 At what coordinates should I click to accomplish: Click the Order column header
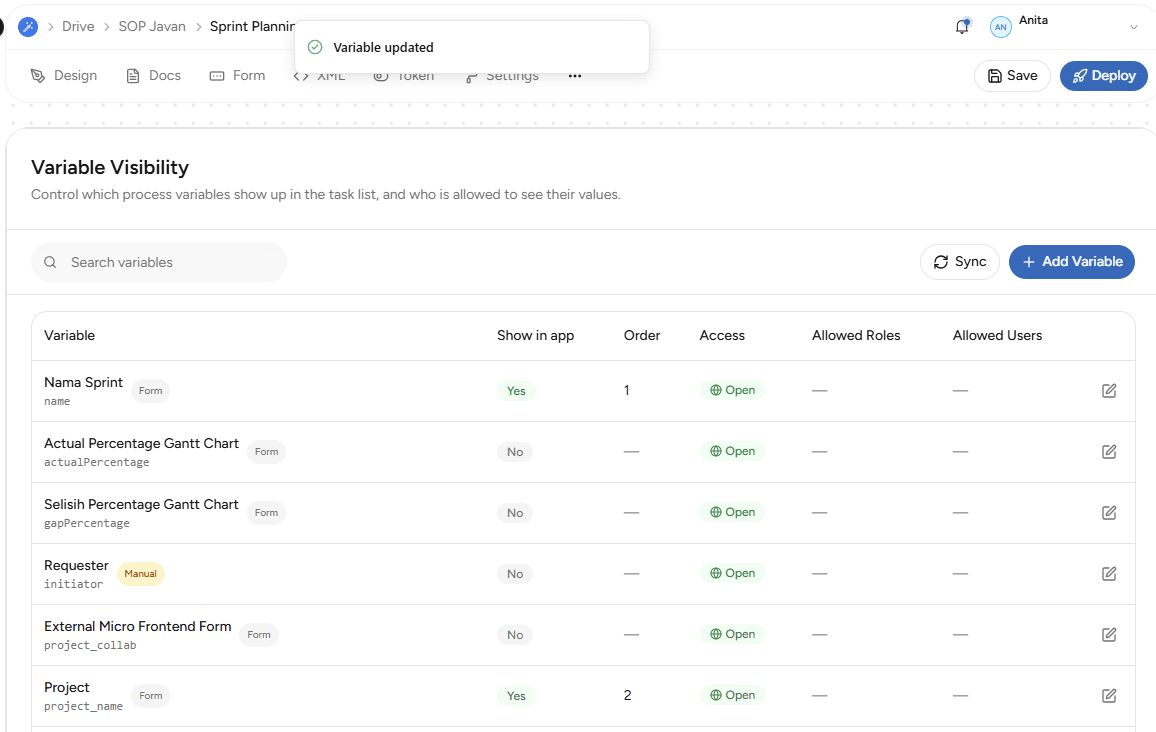tap(642, 335)
